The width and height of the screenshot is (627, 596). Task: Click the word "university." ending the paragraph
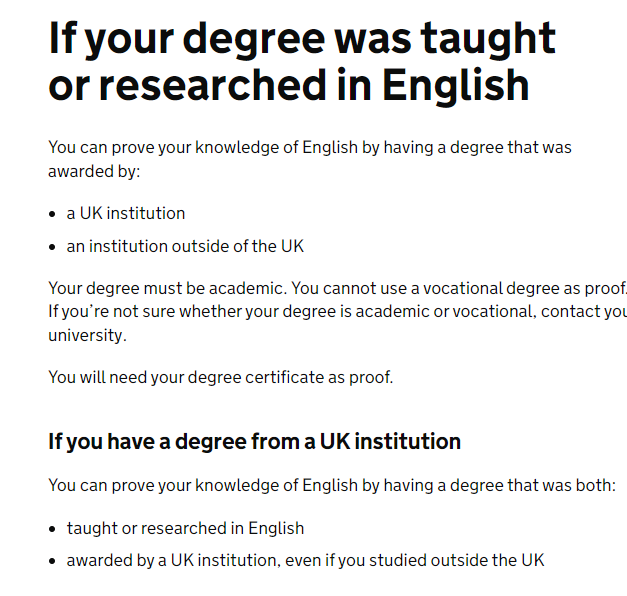88,334
